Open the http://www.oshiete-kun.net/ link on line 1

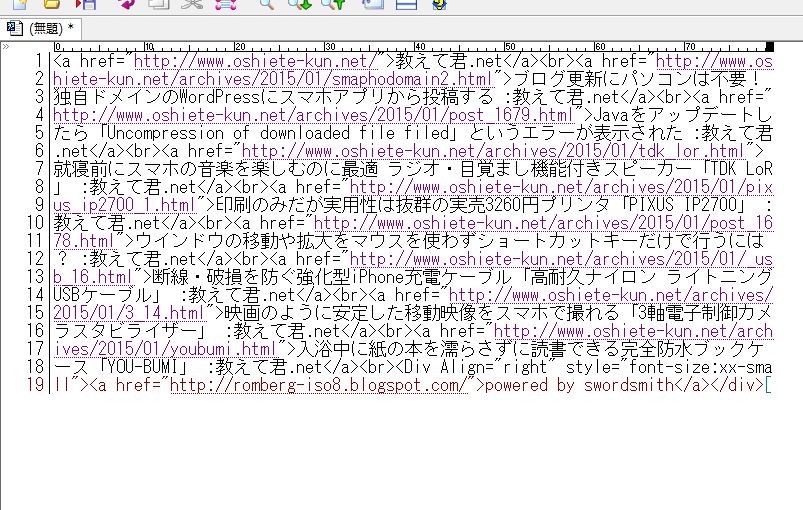[x=256, y=61]
